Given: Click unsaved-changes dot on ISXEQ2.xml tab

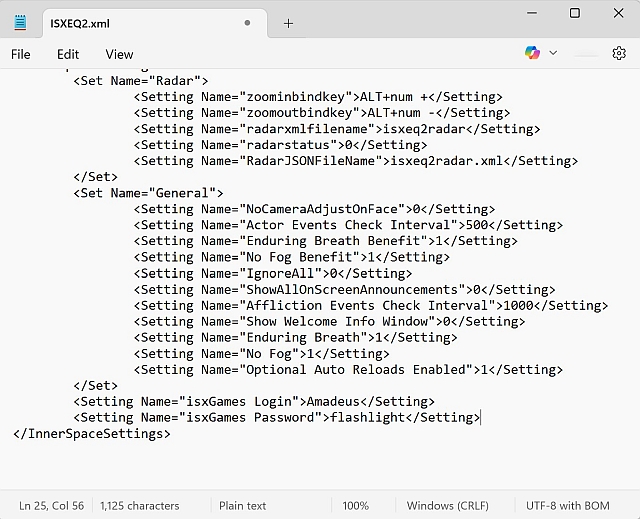Looking at the screenshot, I should point(247,23).
